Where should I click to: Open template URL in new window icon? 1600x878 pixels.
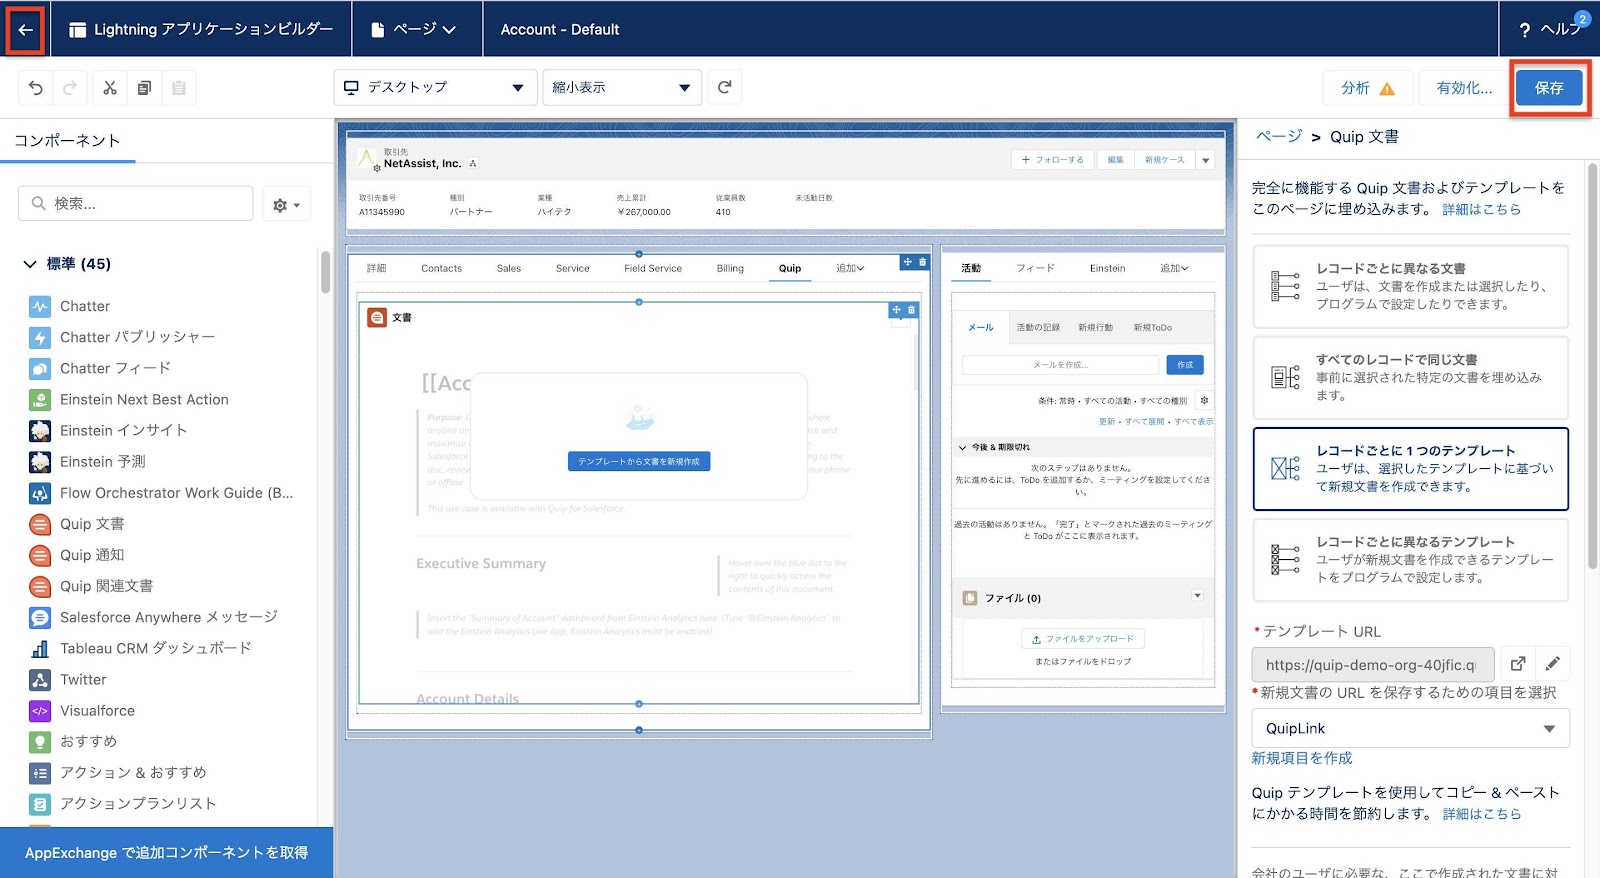1518,664
